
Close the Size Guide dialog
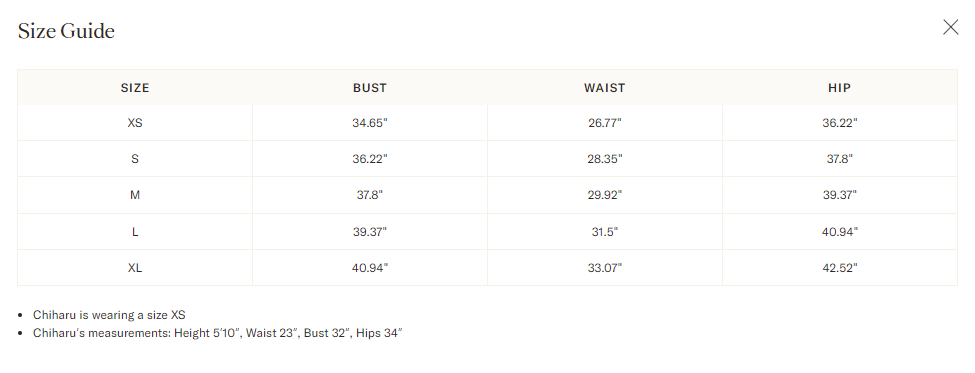tap(950, 27)
